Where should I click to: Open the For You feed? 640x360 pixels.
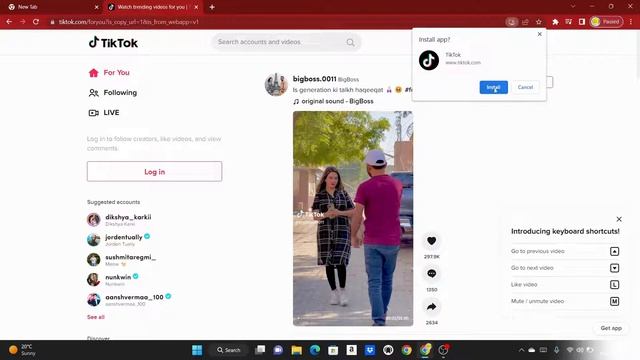(x=109, y=73)
